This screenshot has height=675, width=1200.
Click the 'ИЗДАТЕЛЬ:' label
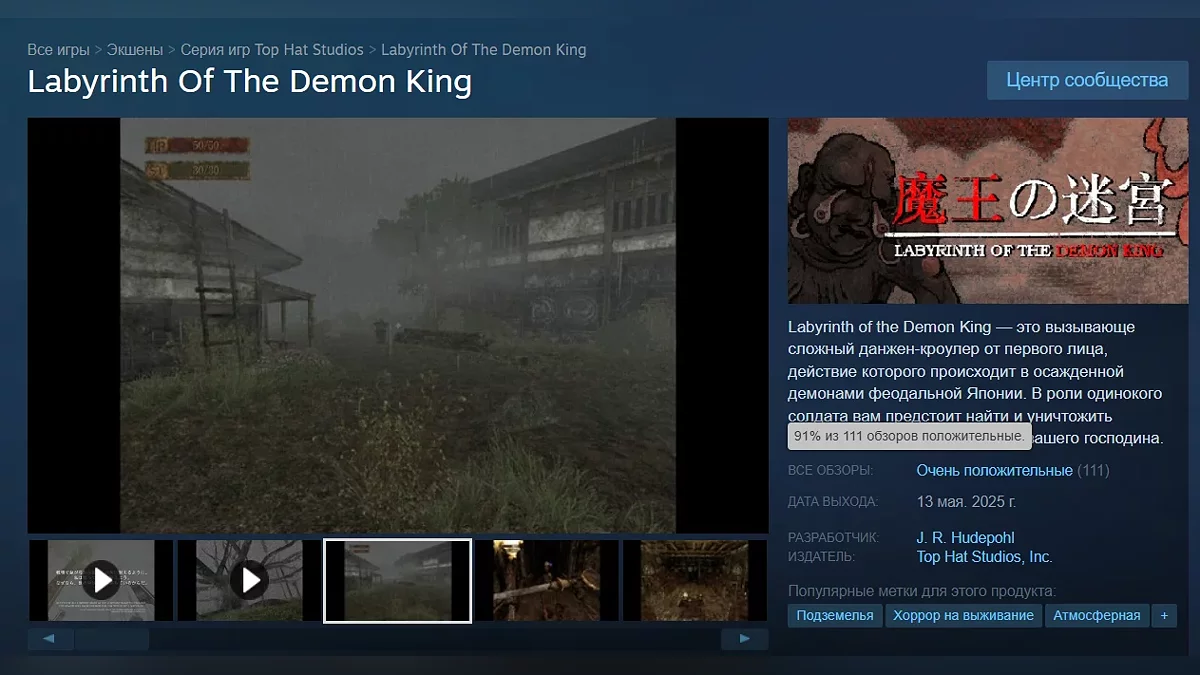point(821,557)
